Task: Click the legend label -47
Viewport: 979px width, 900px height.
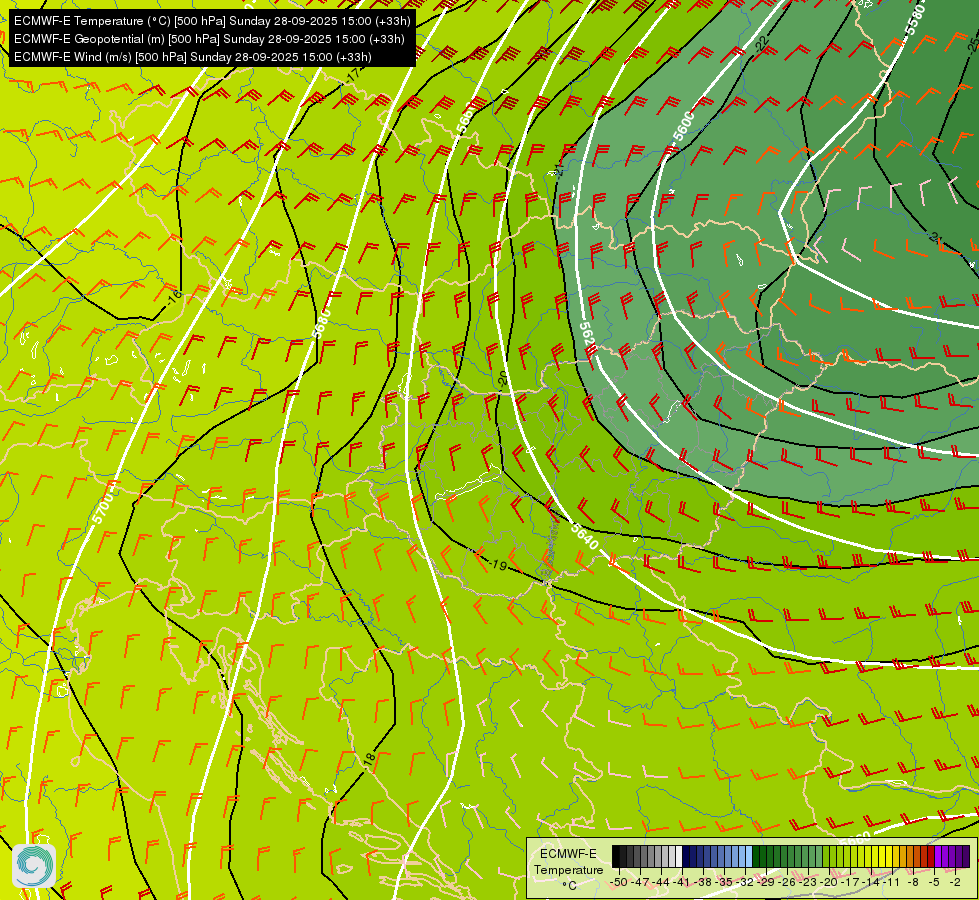Action: (x=640, y=882)
